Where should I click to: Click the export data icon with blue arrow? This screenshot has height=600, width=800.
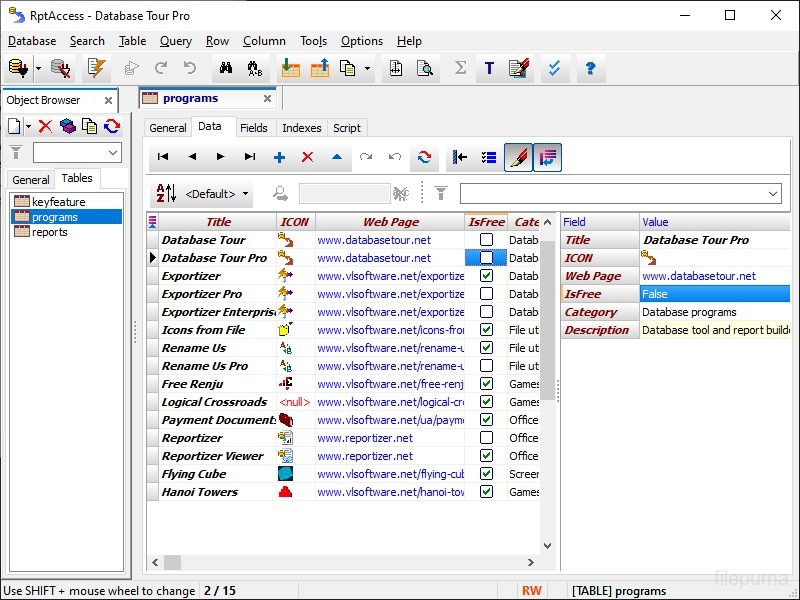319,69
